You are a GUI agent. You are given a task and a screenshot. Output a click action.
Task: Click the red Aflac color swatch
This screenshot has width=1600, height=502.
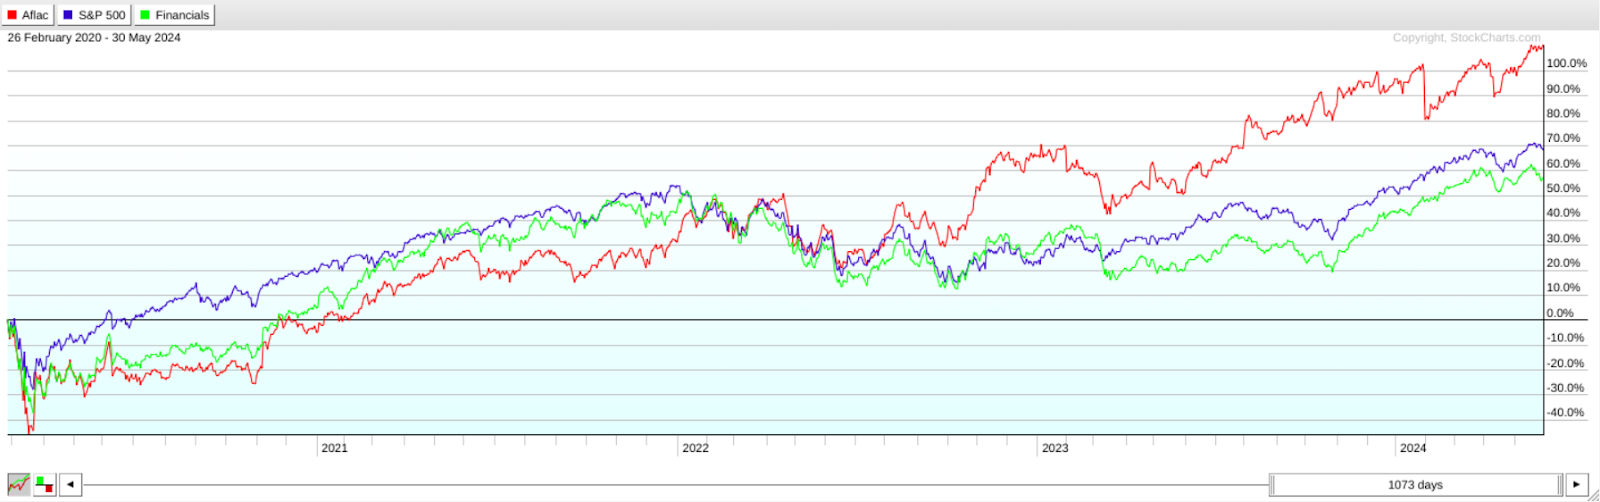[13, 15]
